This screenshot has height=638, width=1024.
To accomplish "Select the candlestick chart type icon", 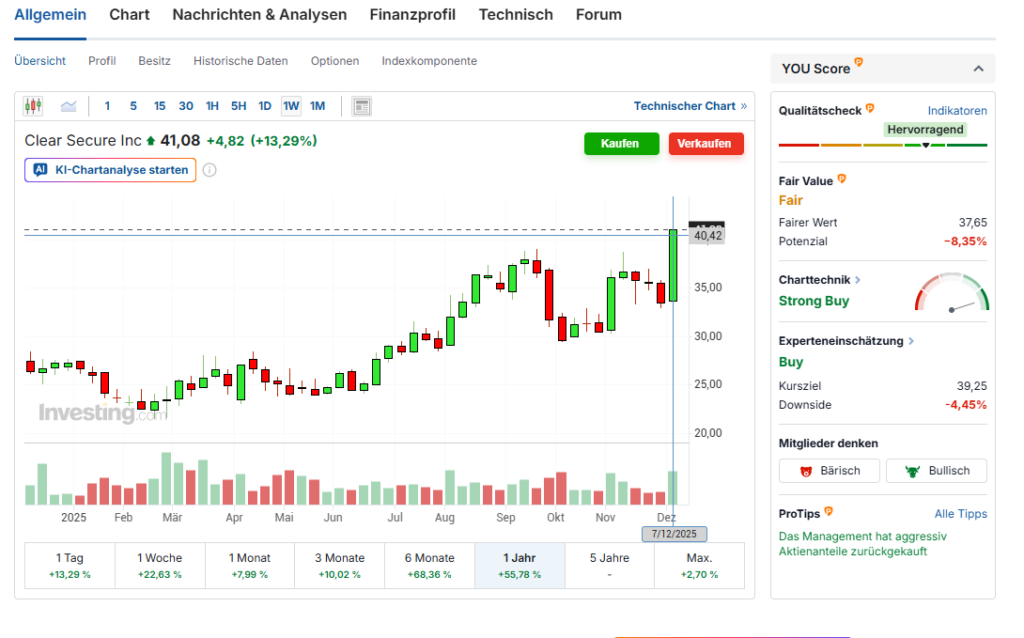I will click(33, 106).
